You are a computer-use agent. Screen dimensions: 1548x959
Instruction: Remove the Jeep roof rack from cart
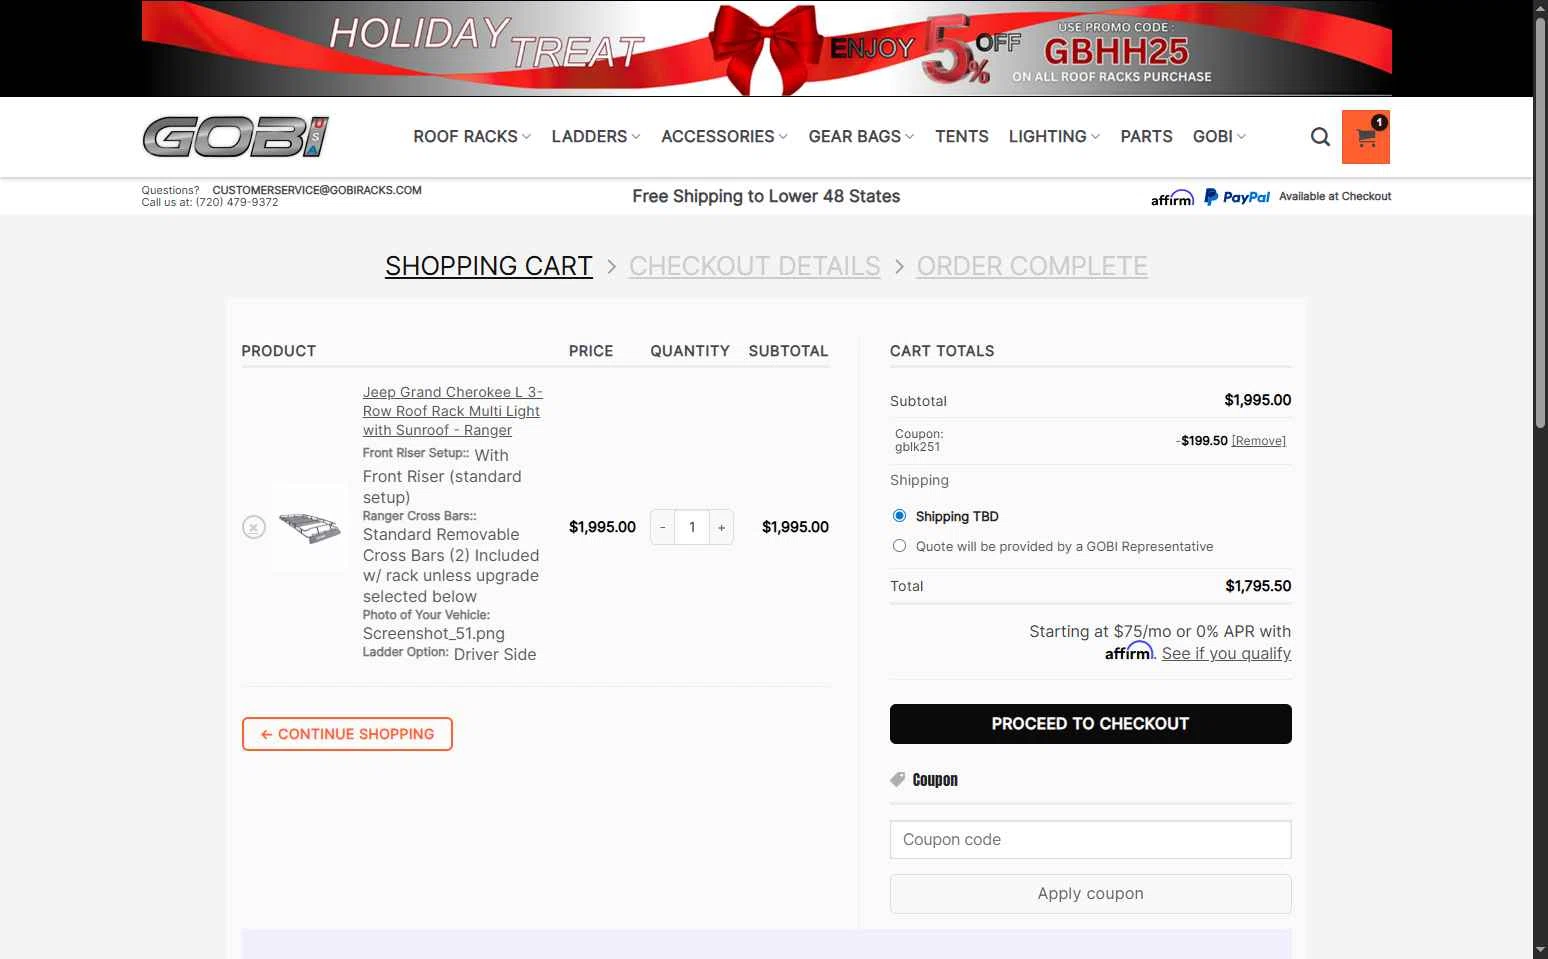click(254, 527)
